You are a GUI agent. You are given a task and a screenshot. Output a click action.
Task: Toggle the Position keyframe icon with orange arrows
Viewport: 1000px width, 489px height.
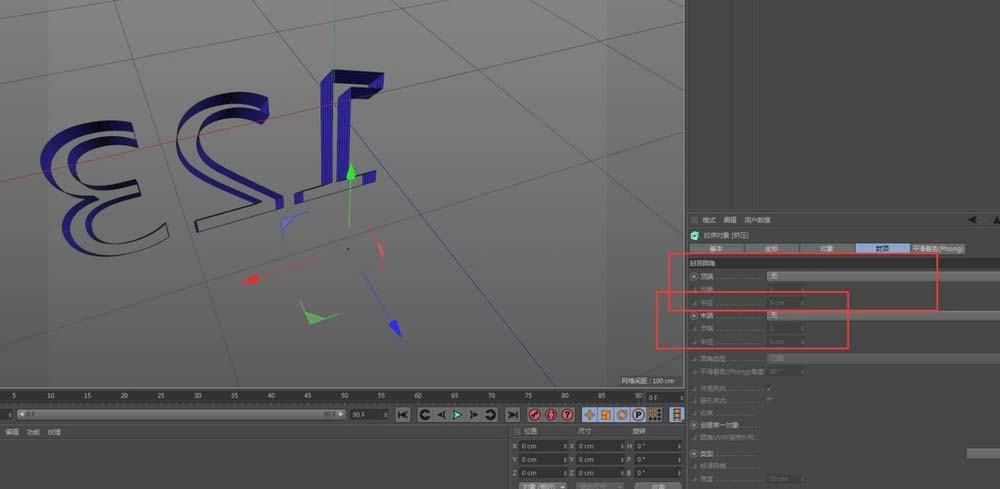589,414
